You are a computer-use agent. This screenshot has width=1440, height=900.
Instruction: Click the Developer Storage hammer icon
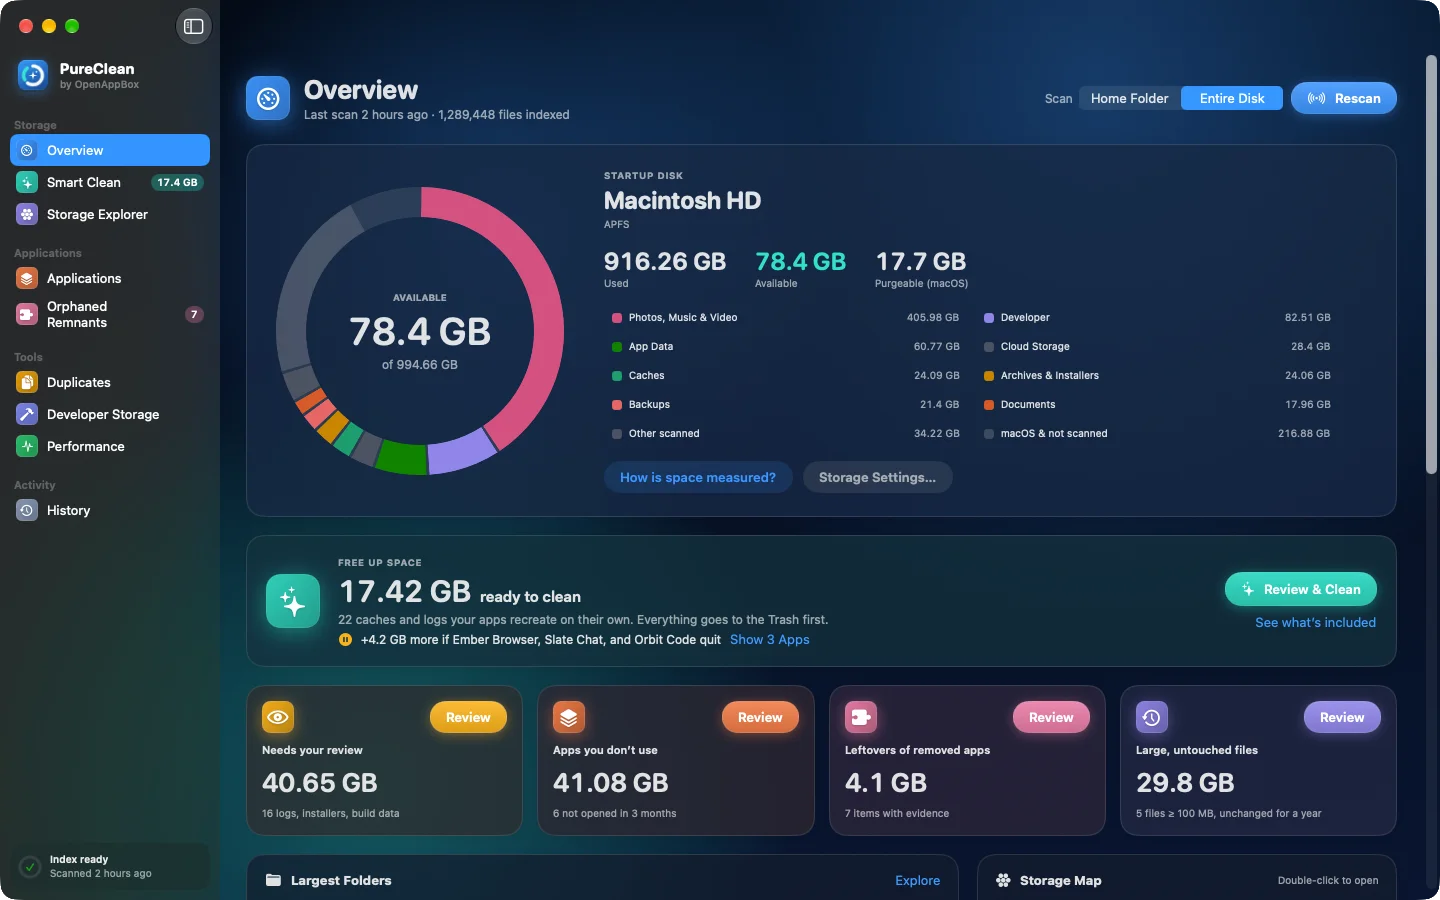[27, 414]
